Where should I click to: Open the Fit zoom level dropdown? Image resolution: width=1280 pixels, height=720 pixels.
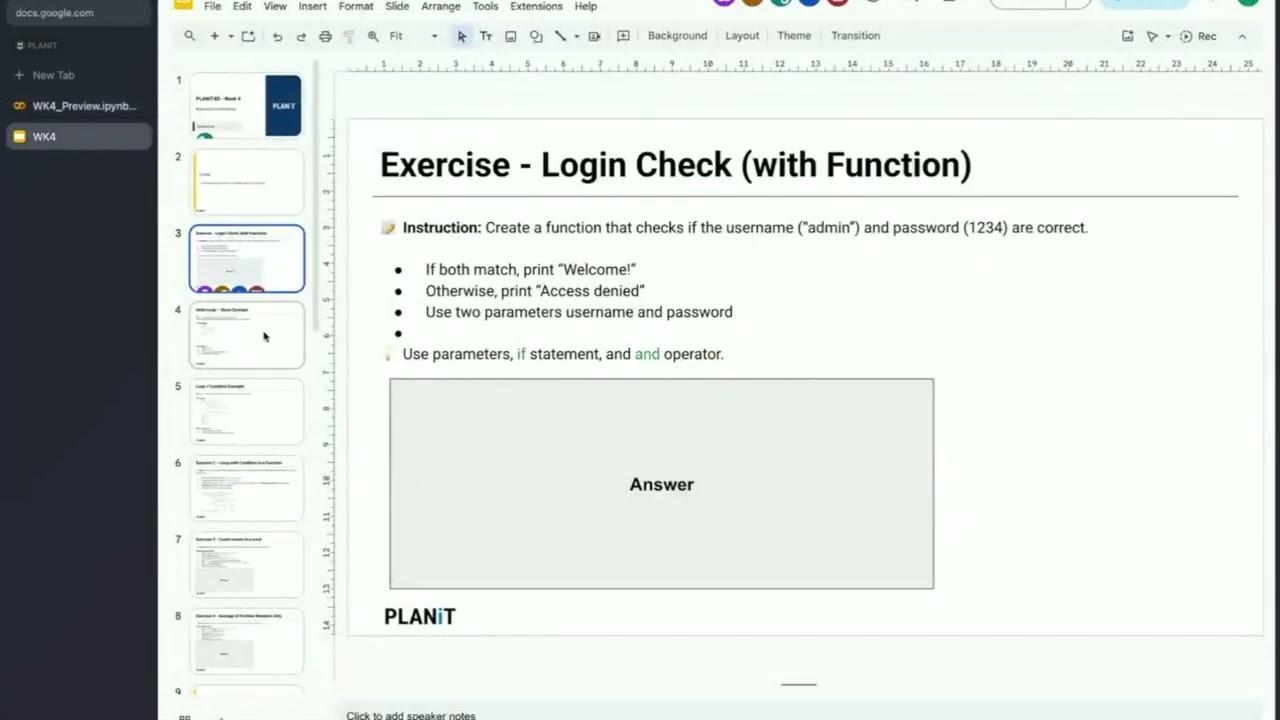tap(413, 36)
